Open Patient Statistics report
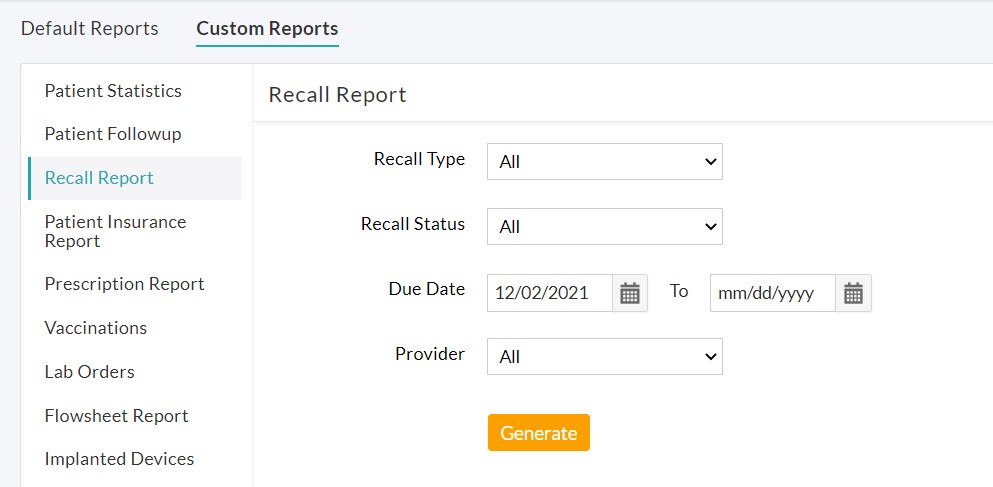The image size is (993, 487). [113, 91]
